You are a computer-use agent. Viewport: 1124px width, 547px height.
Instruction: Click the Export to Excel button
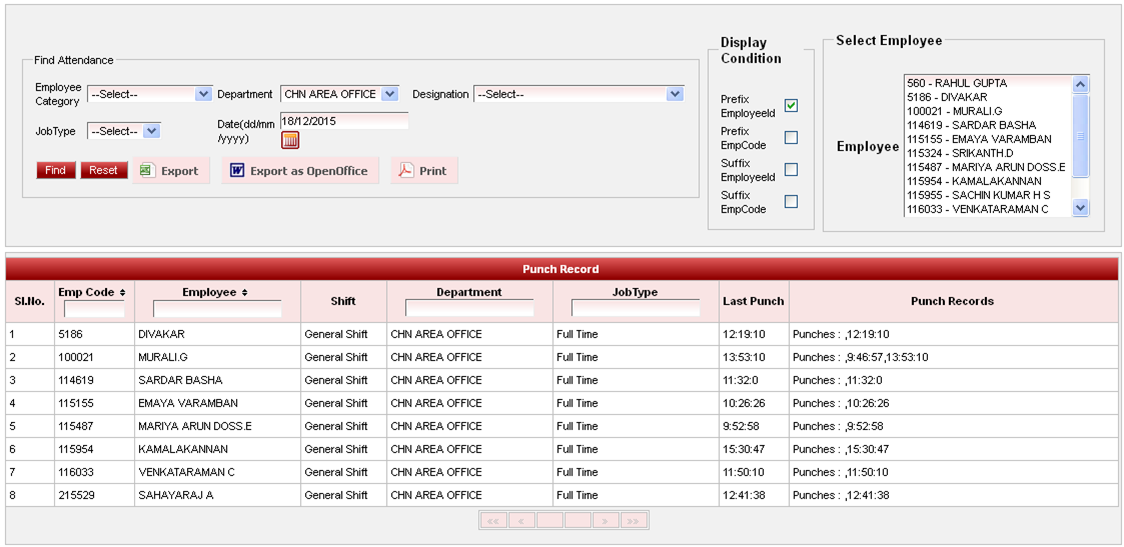[170, 171]
